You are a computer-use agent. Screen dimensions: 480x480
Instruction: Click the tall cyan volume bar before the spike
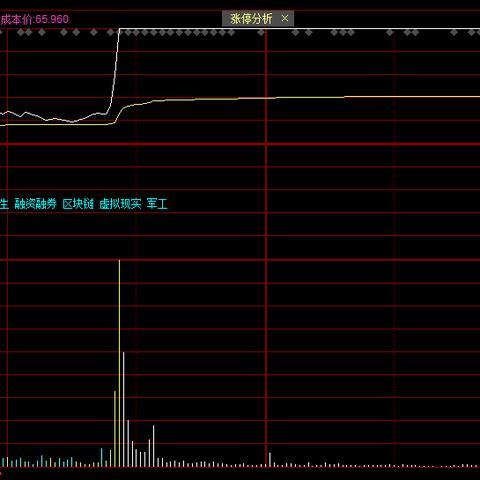tap(102, 457)
